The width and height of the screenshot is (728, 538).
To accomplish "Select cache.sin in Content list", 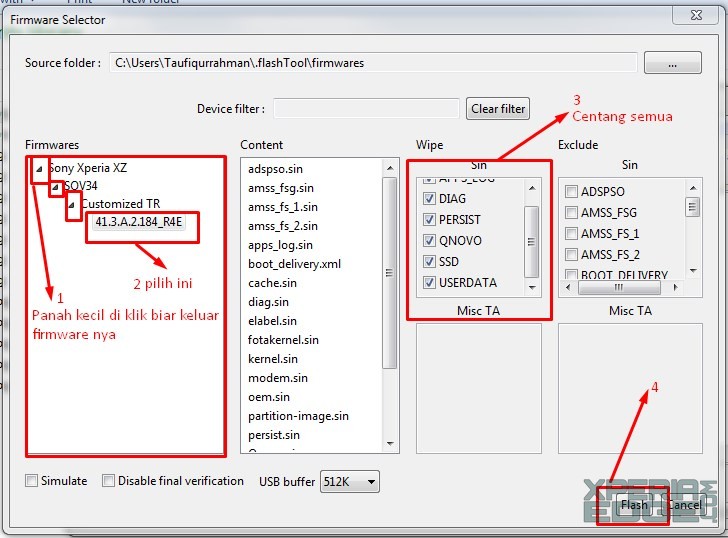I will 273,283.
